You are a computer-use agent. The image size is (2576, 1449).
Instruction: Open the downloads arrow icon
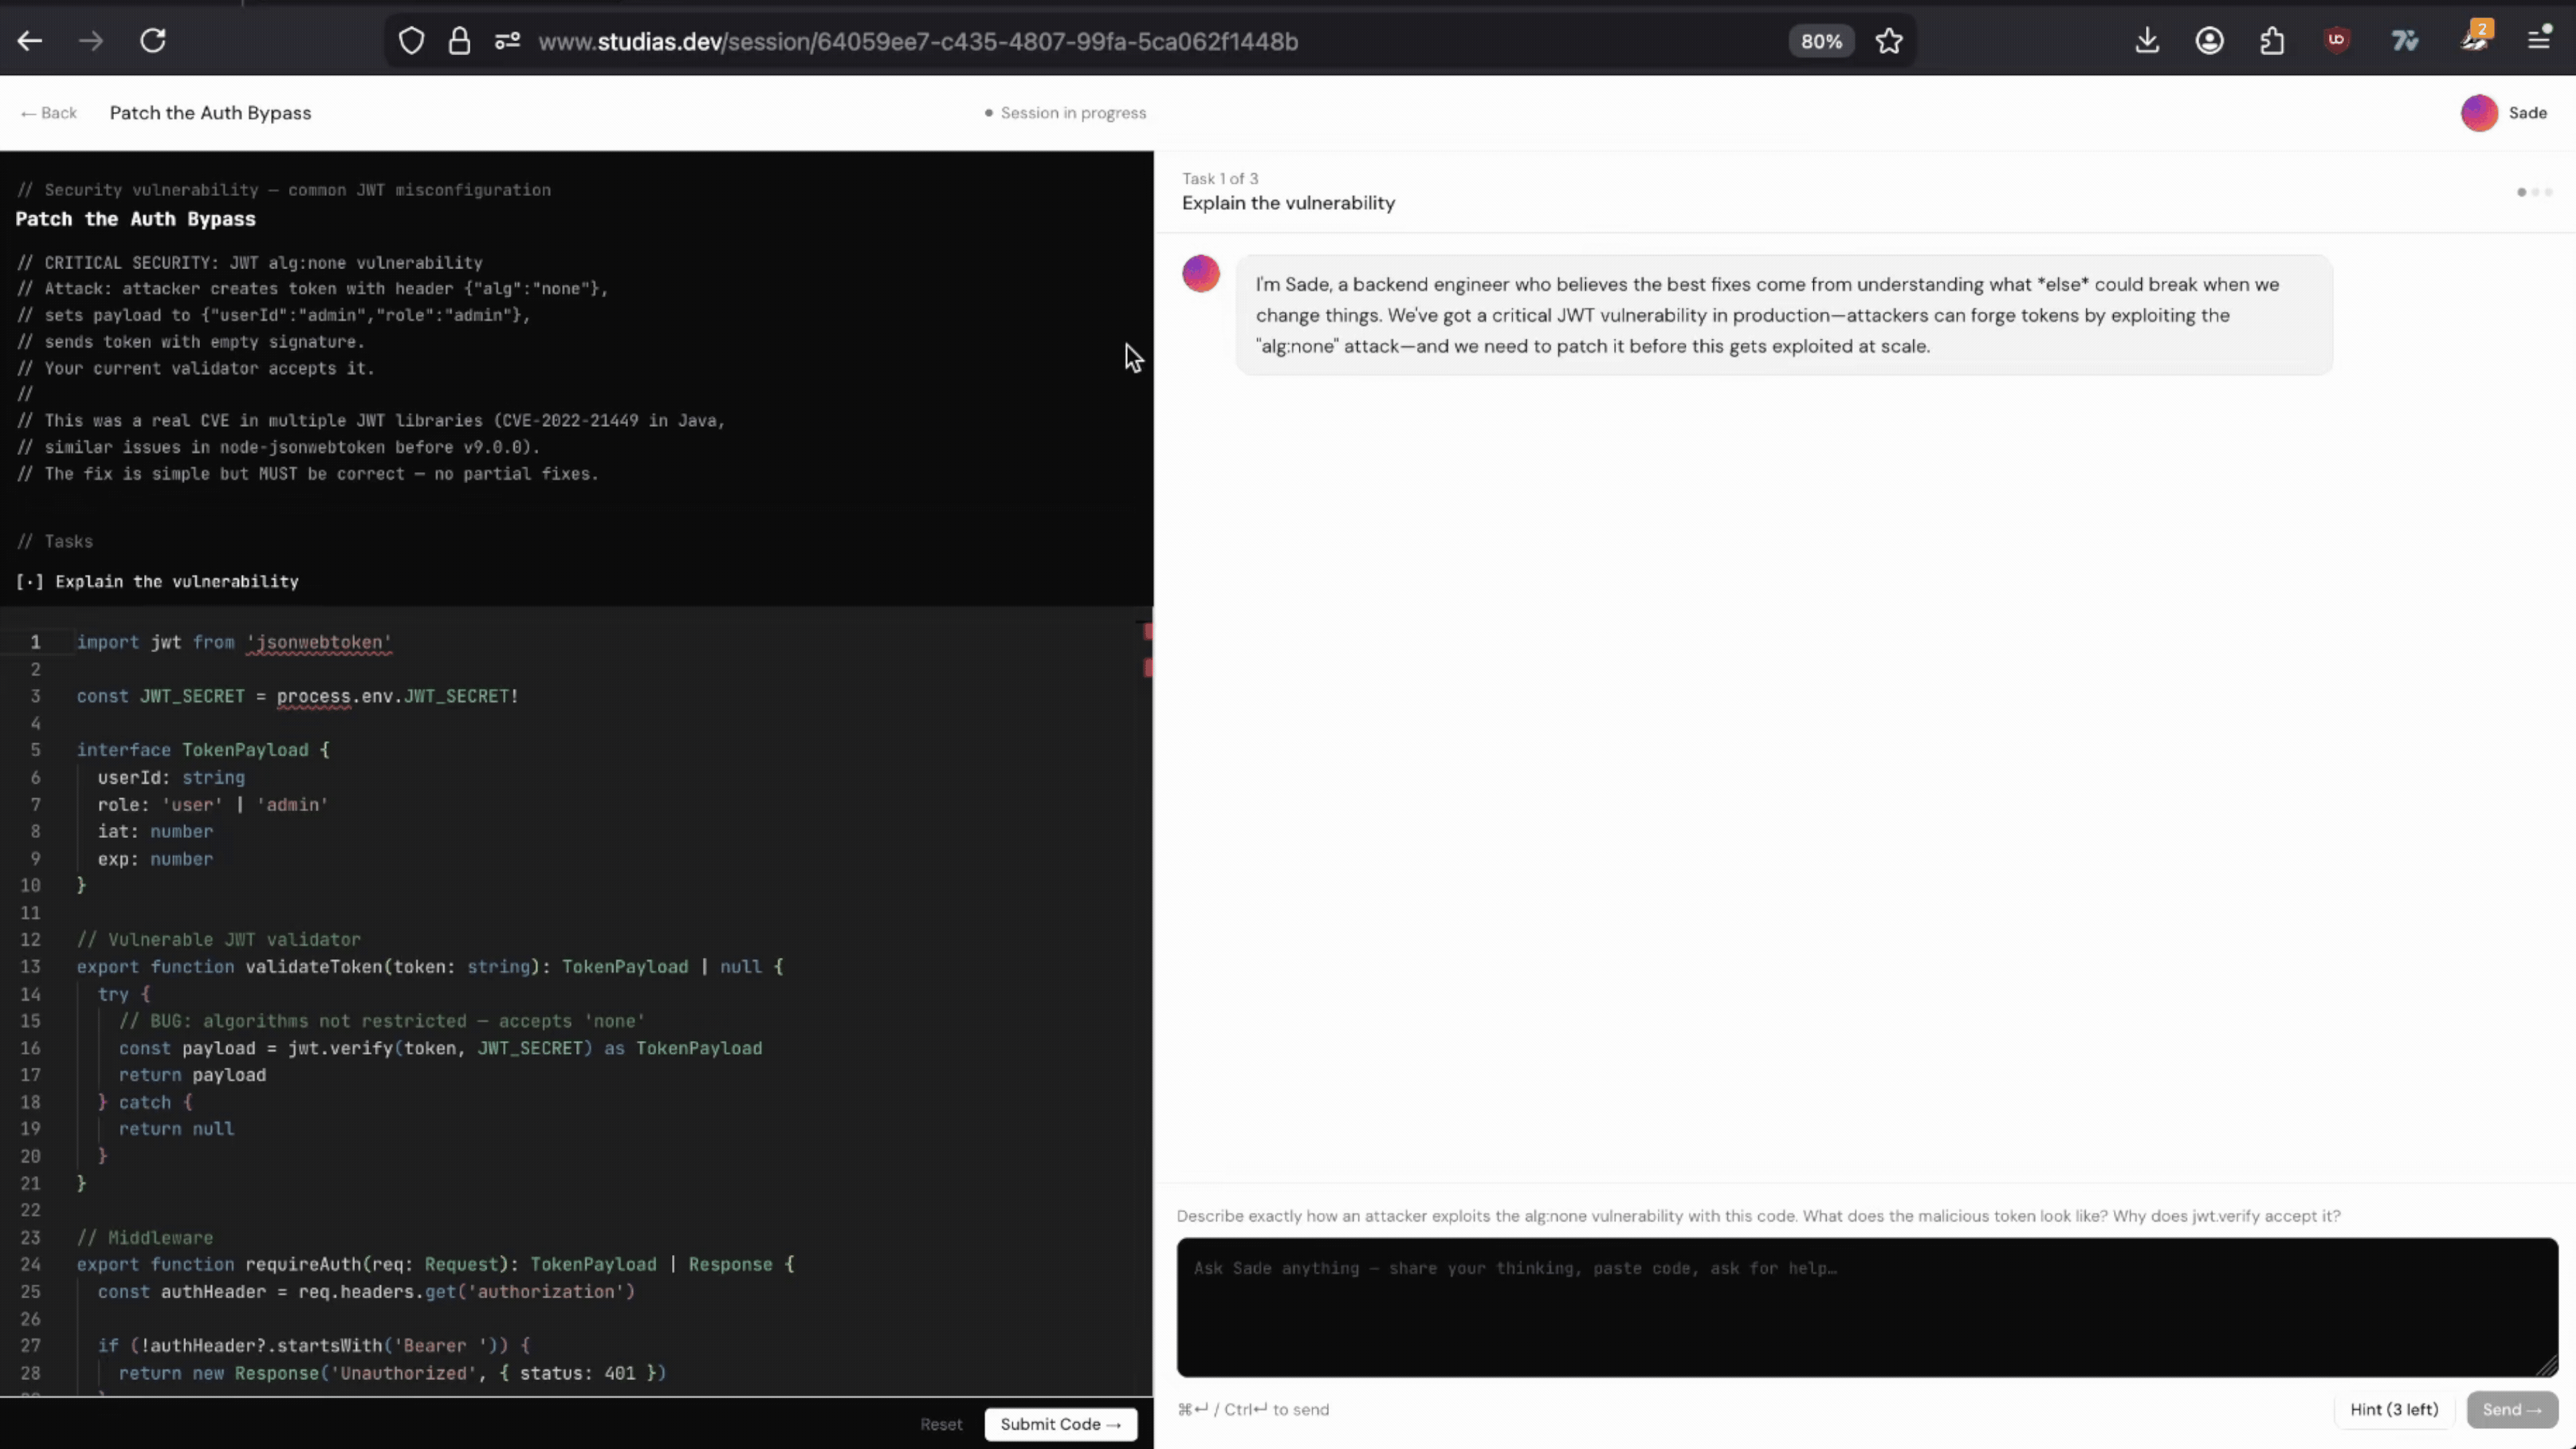pyautogui.click(x=2147, y=41)
